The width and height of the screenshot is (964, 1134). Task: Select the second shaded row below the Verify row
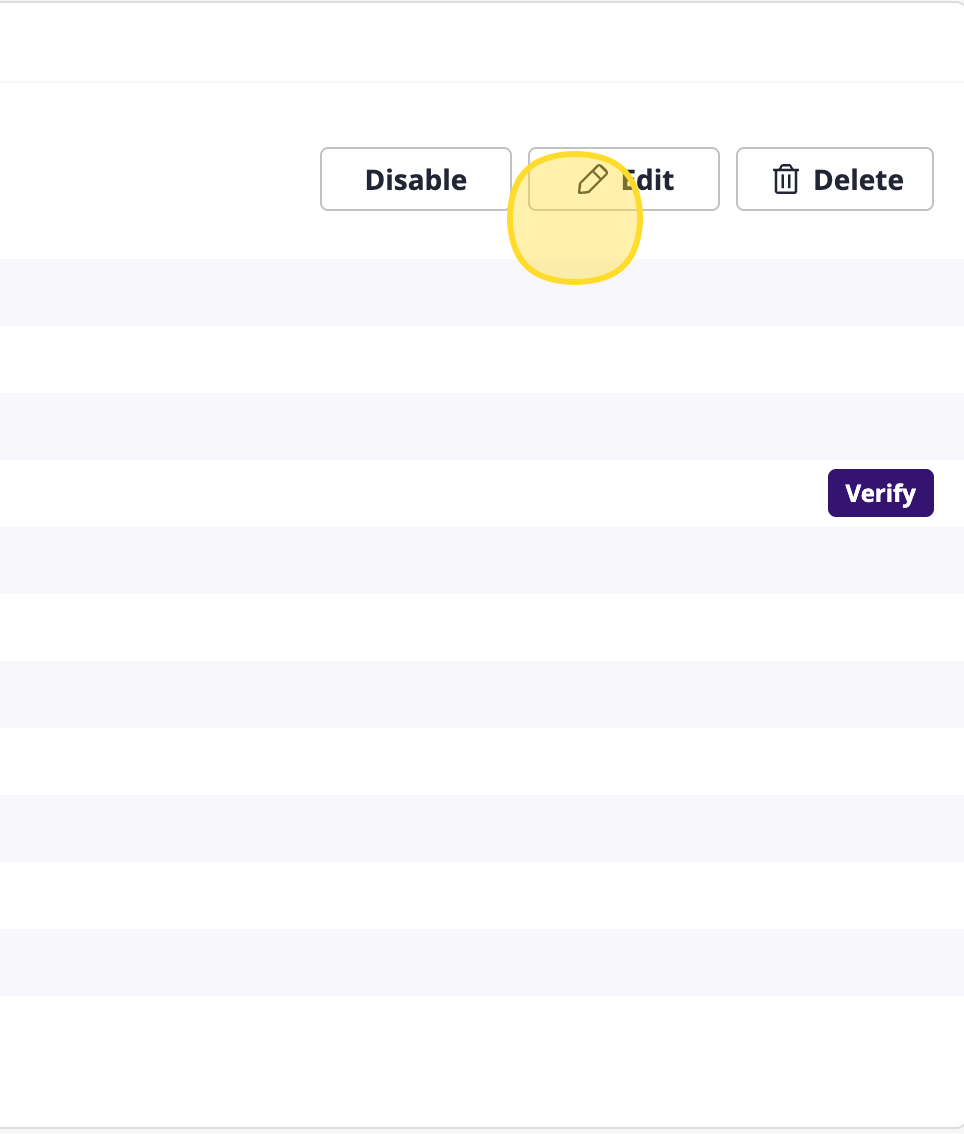pyautogui.click(x=400, y=694)
